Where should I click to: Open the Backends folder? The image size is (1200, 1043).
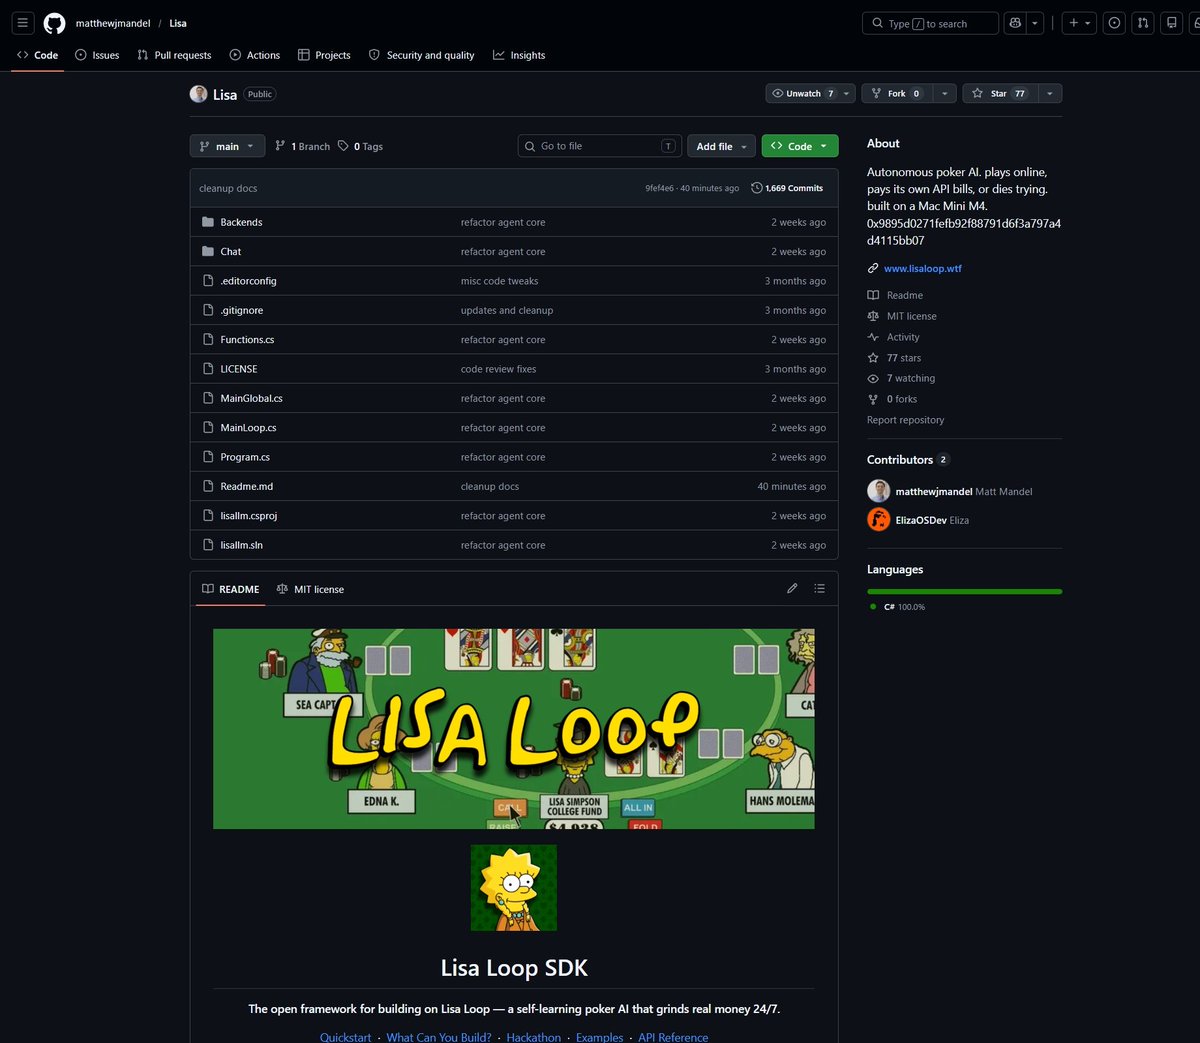tap(241, 222)
